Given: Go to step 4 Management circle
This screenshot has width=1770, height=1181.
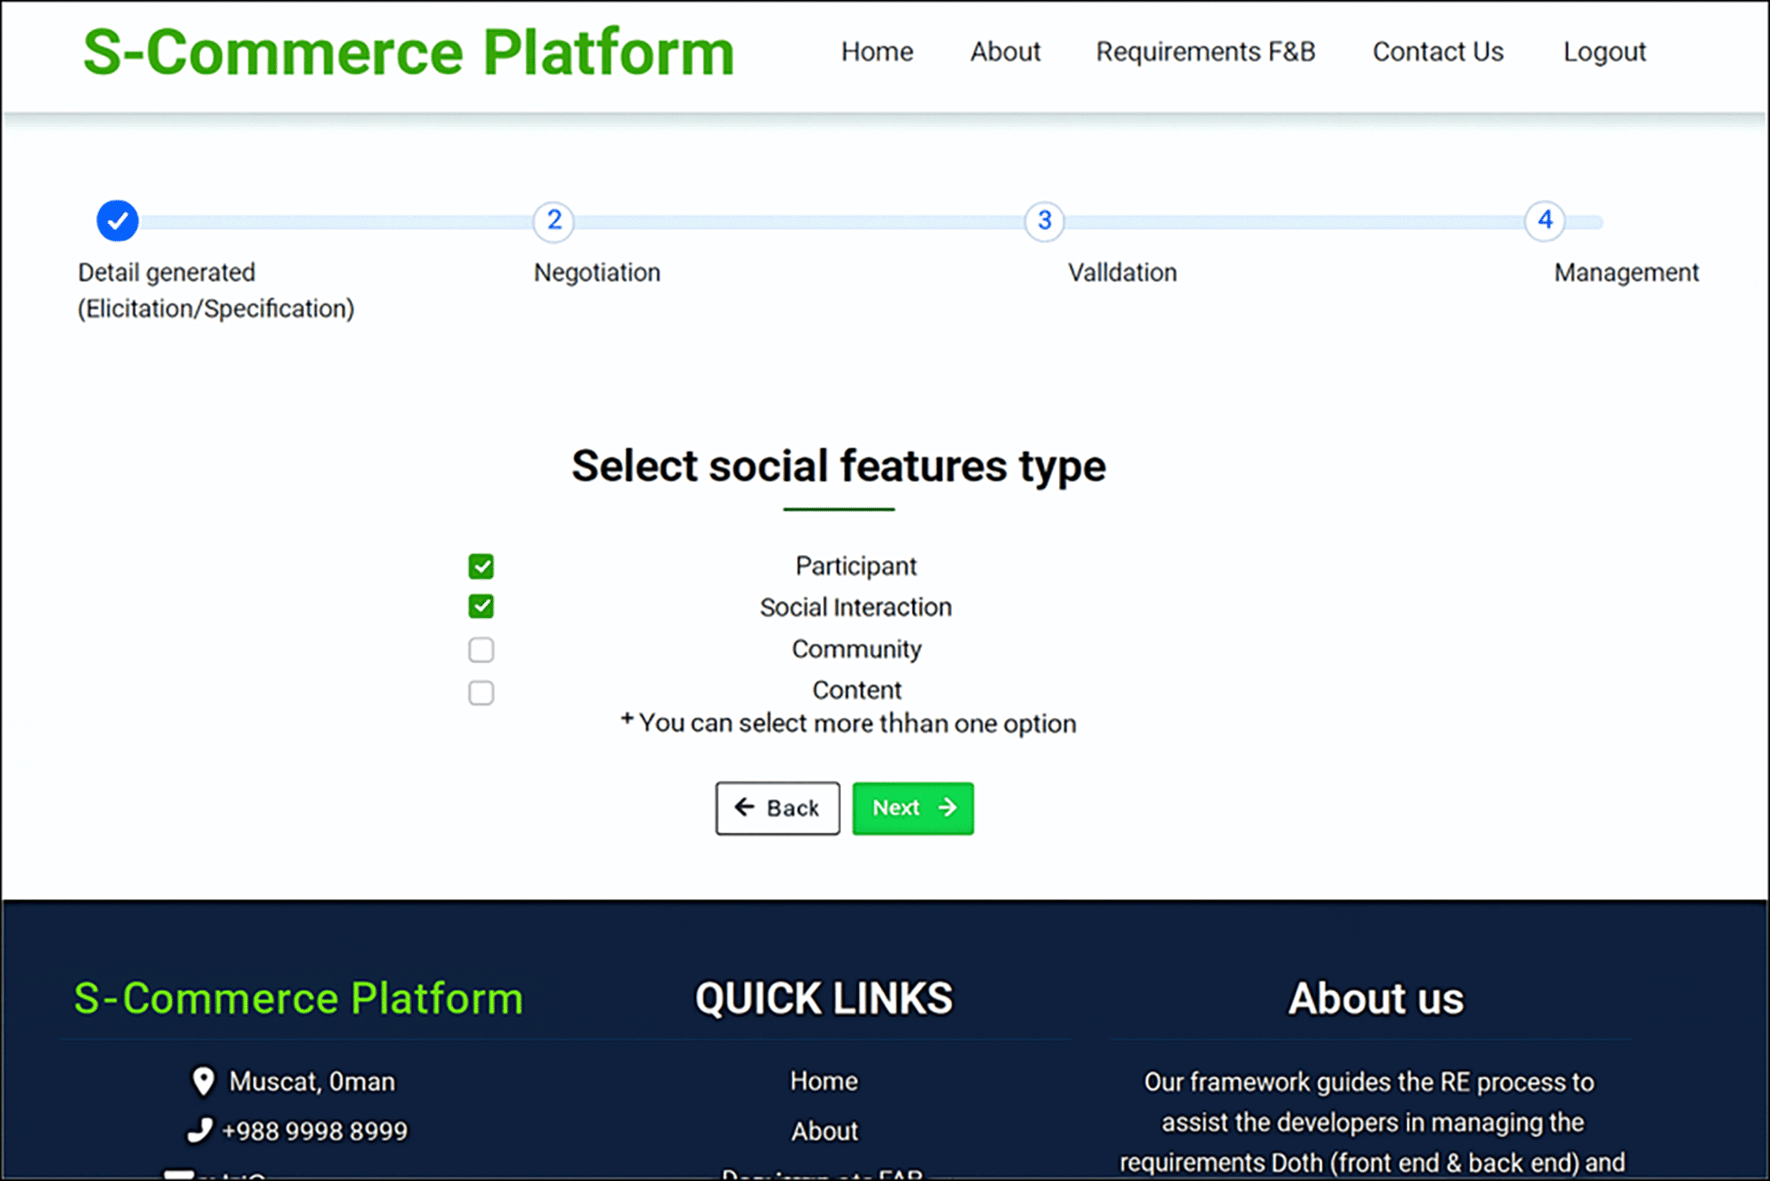Looking at the screenshot, I should (x=1544, y=221).
